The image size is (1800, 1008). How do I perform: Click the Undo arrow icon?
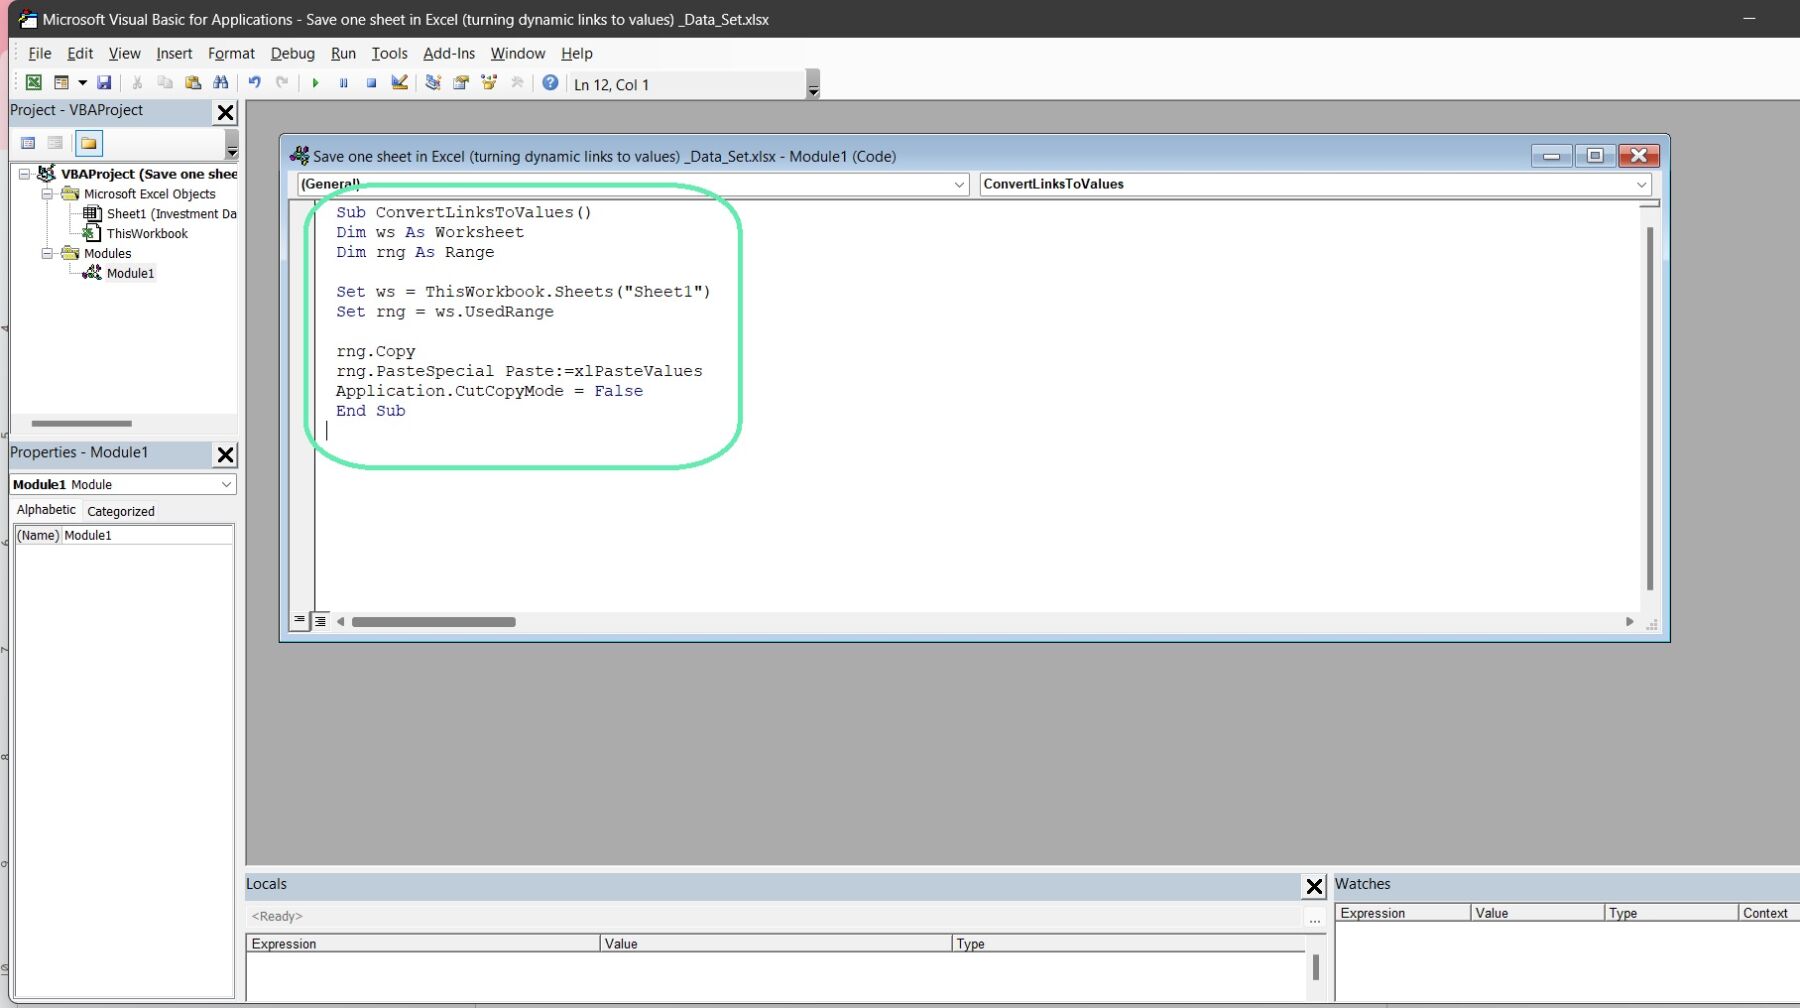pos(255,83)
